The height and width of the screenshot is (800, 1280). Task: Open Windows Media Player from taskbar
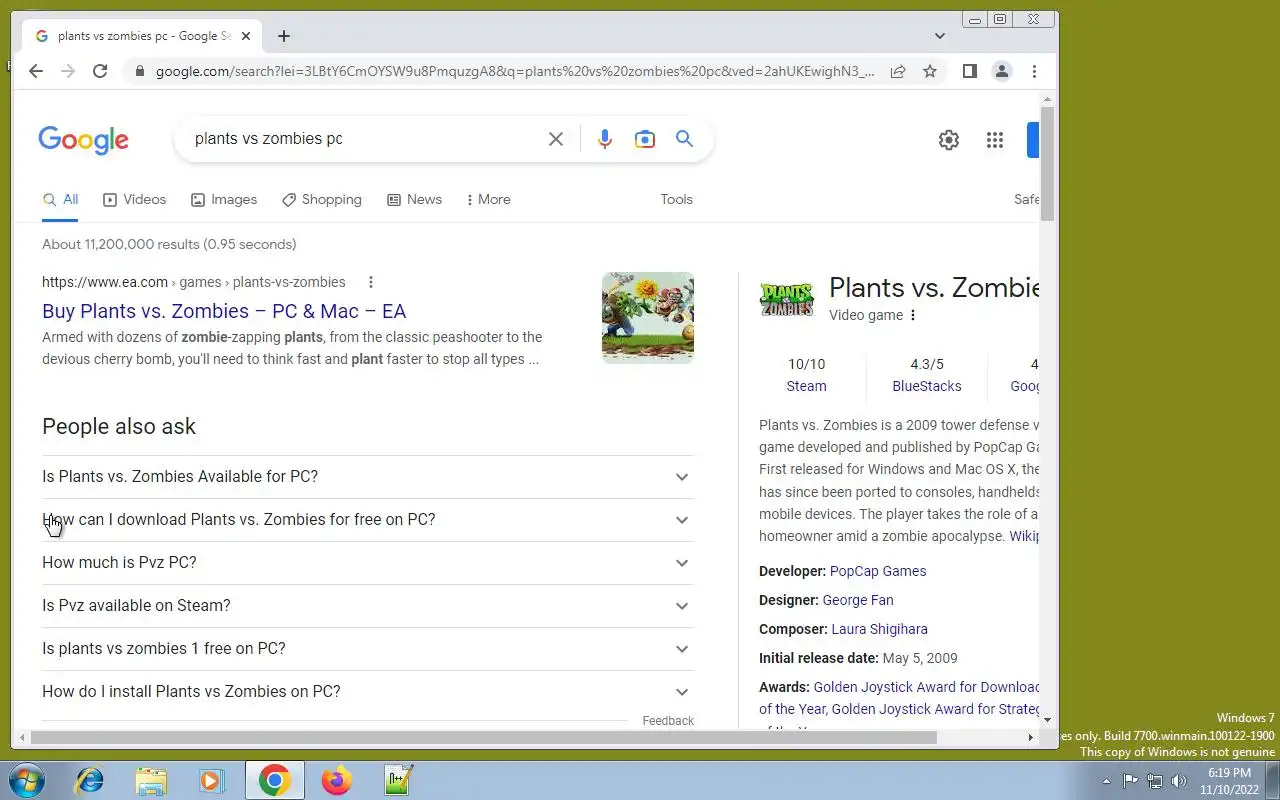pos(212,780)
